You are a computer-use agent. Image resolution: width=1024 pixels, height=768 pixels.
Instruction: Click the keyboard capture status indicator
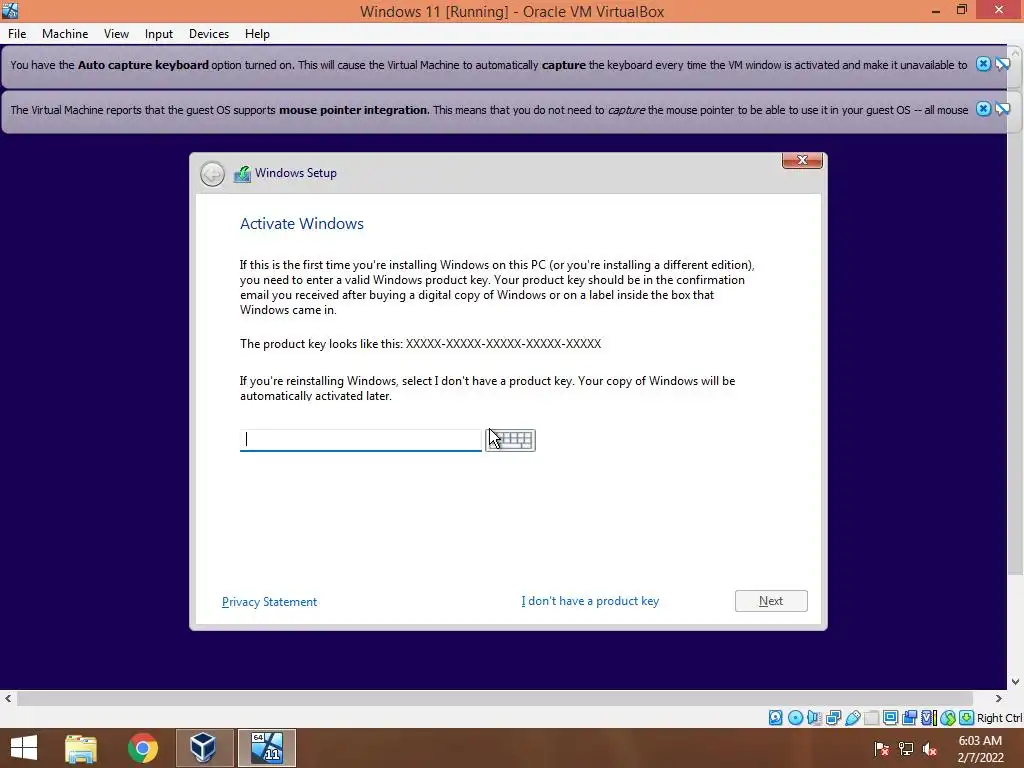(967, 718)
